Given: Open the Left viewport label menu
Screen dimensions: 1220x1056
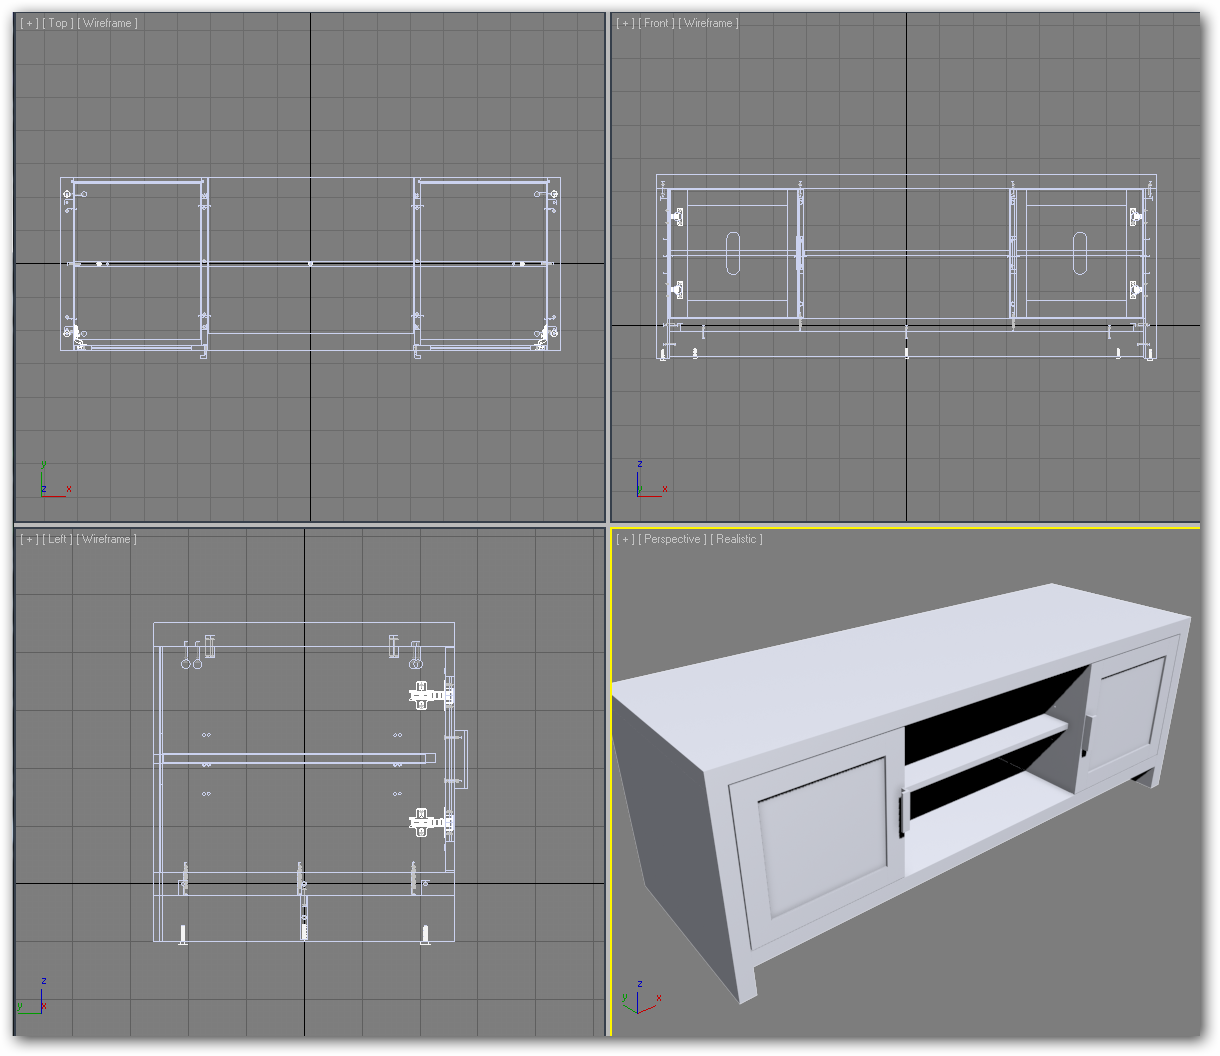Looking at the screenshot, I should pyautogui.click(x=57, y=538).
